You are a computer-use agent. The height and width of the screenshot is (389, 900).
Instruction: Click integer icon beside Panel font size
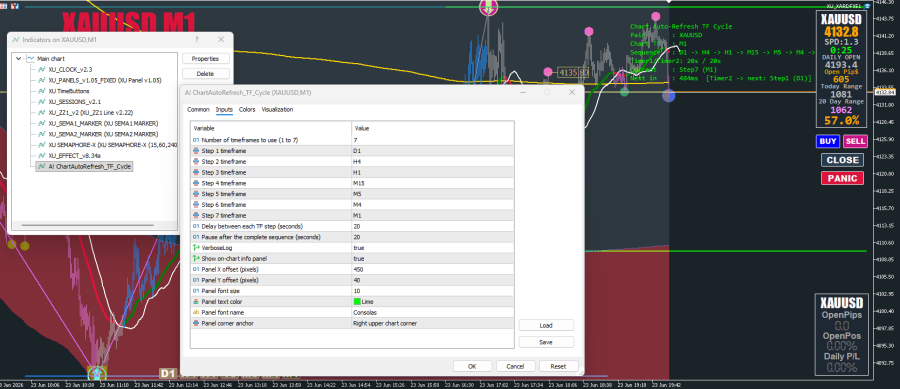click(196, 291)
